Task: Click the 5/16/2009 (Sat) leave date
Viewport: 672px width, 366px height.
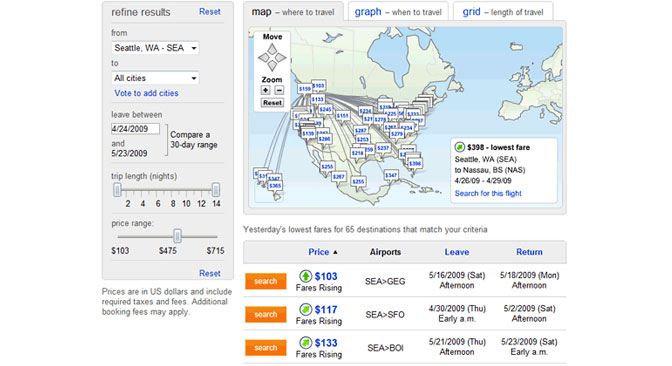Action: coord(457,276)
